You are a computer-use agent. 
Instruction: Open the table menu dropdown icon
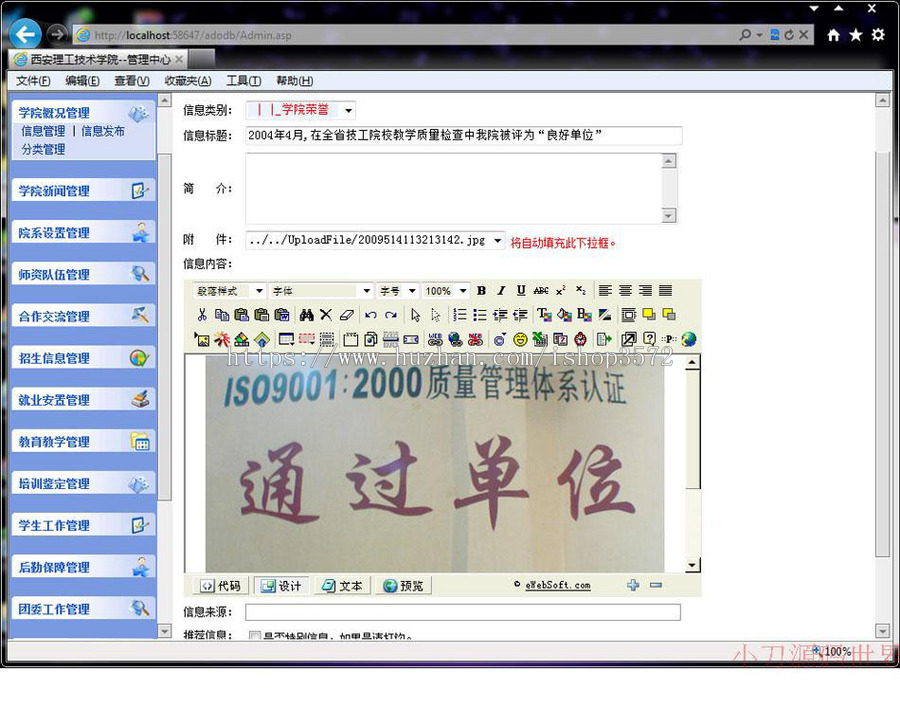pyautogui.click(x=286, y=339)
